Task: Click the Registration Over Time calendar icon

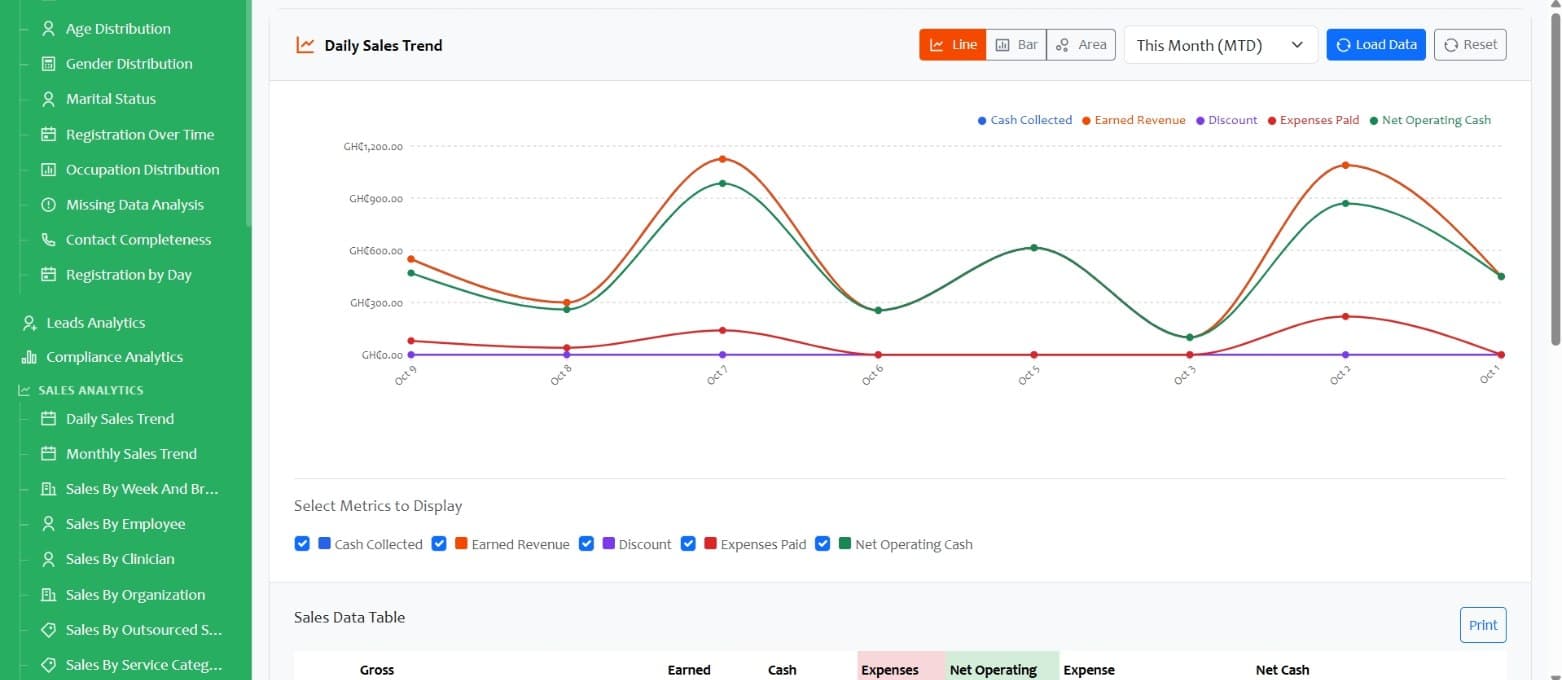Action: point(48,134)
